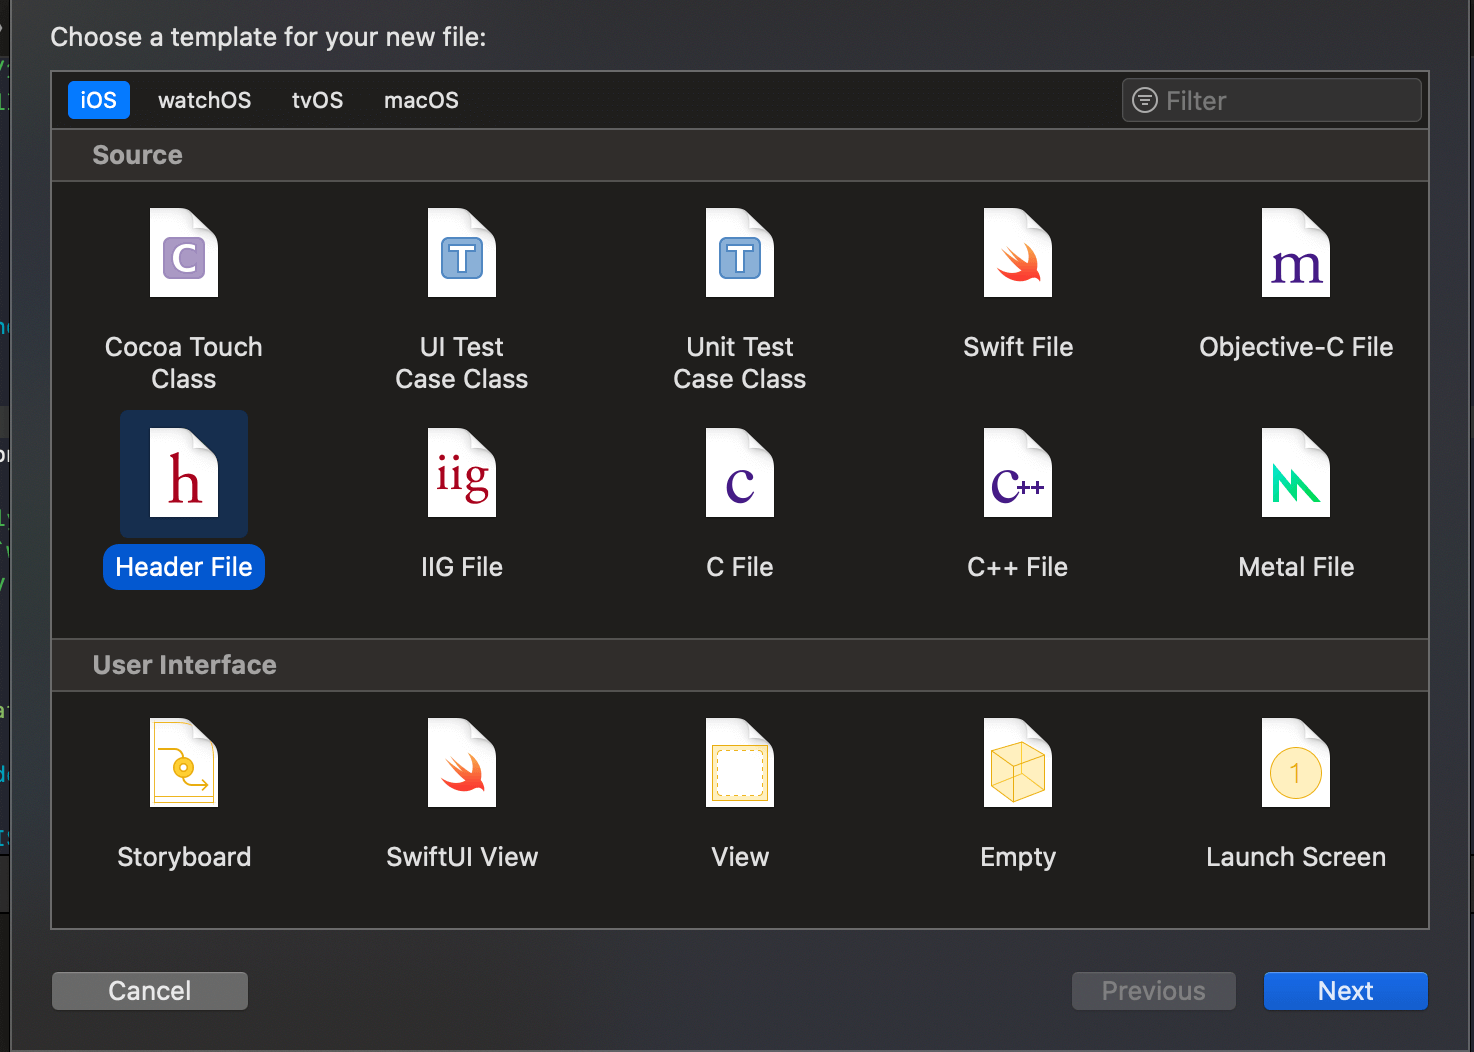
Task: Click the Header File template icon
Action: (x=184, y=473)
